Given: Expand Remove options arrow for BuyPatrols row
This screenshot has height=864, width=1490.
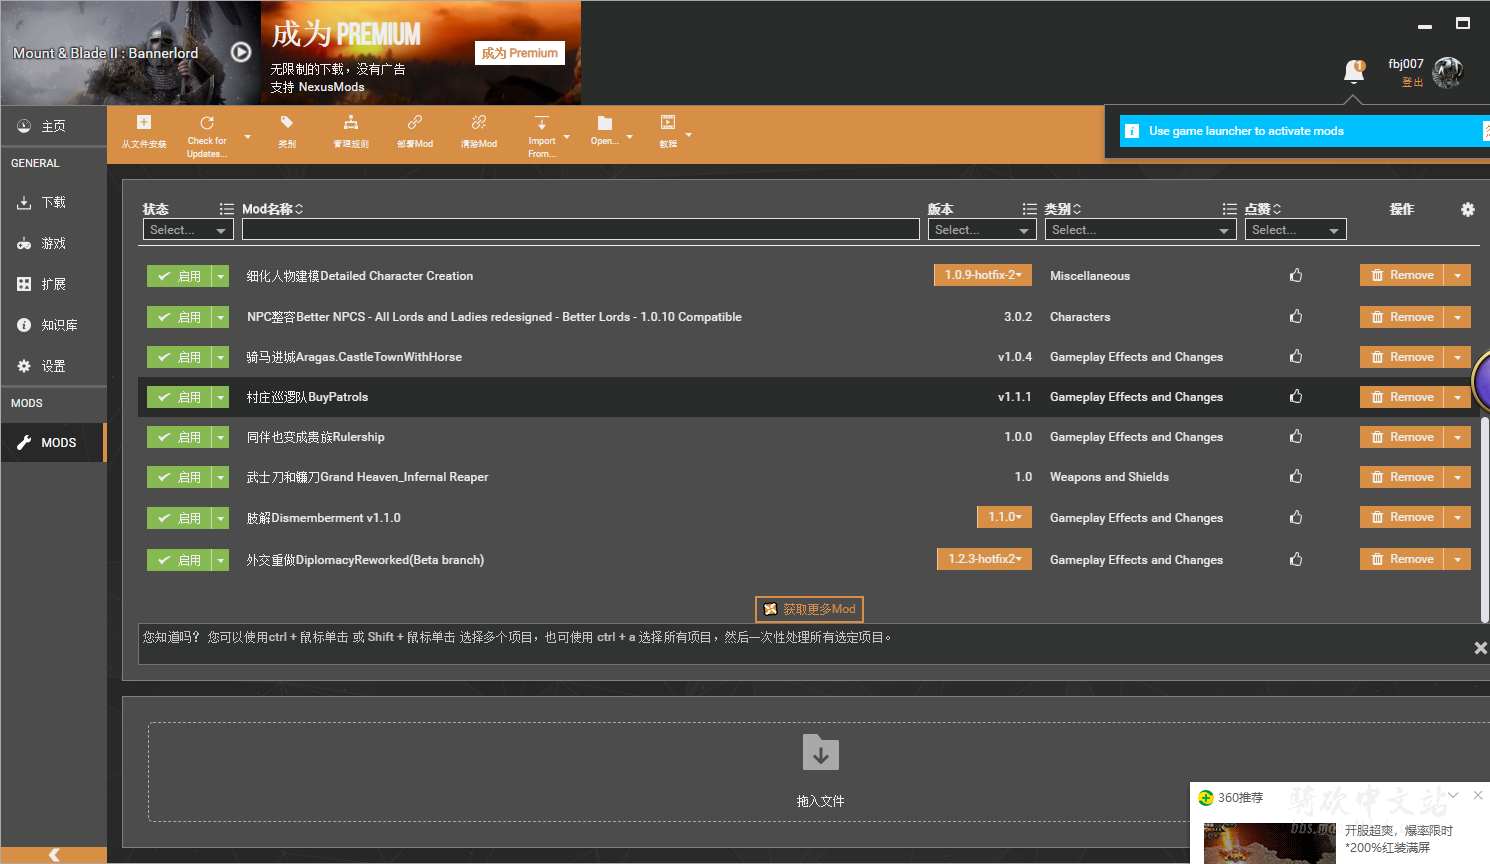Looking at the screenshot, I should [x=1458, y=397].
